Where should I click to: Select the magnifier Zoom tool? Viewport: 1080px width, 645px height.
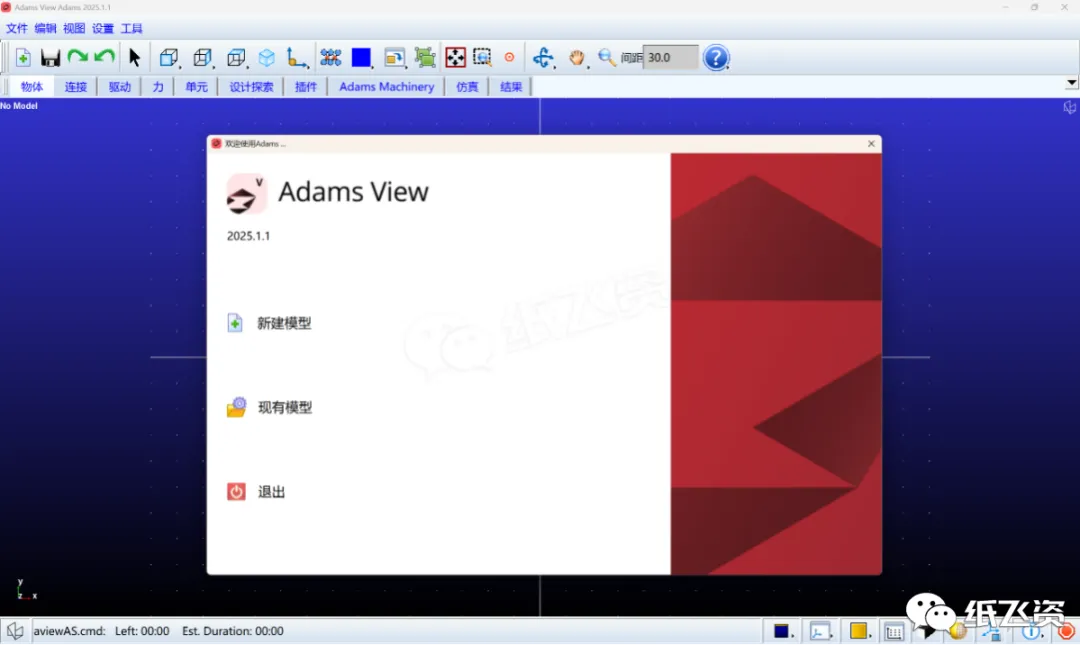point(607,57)
